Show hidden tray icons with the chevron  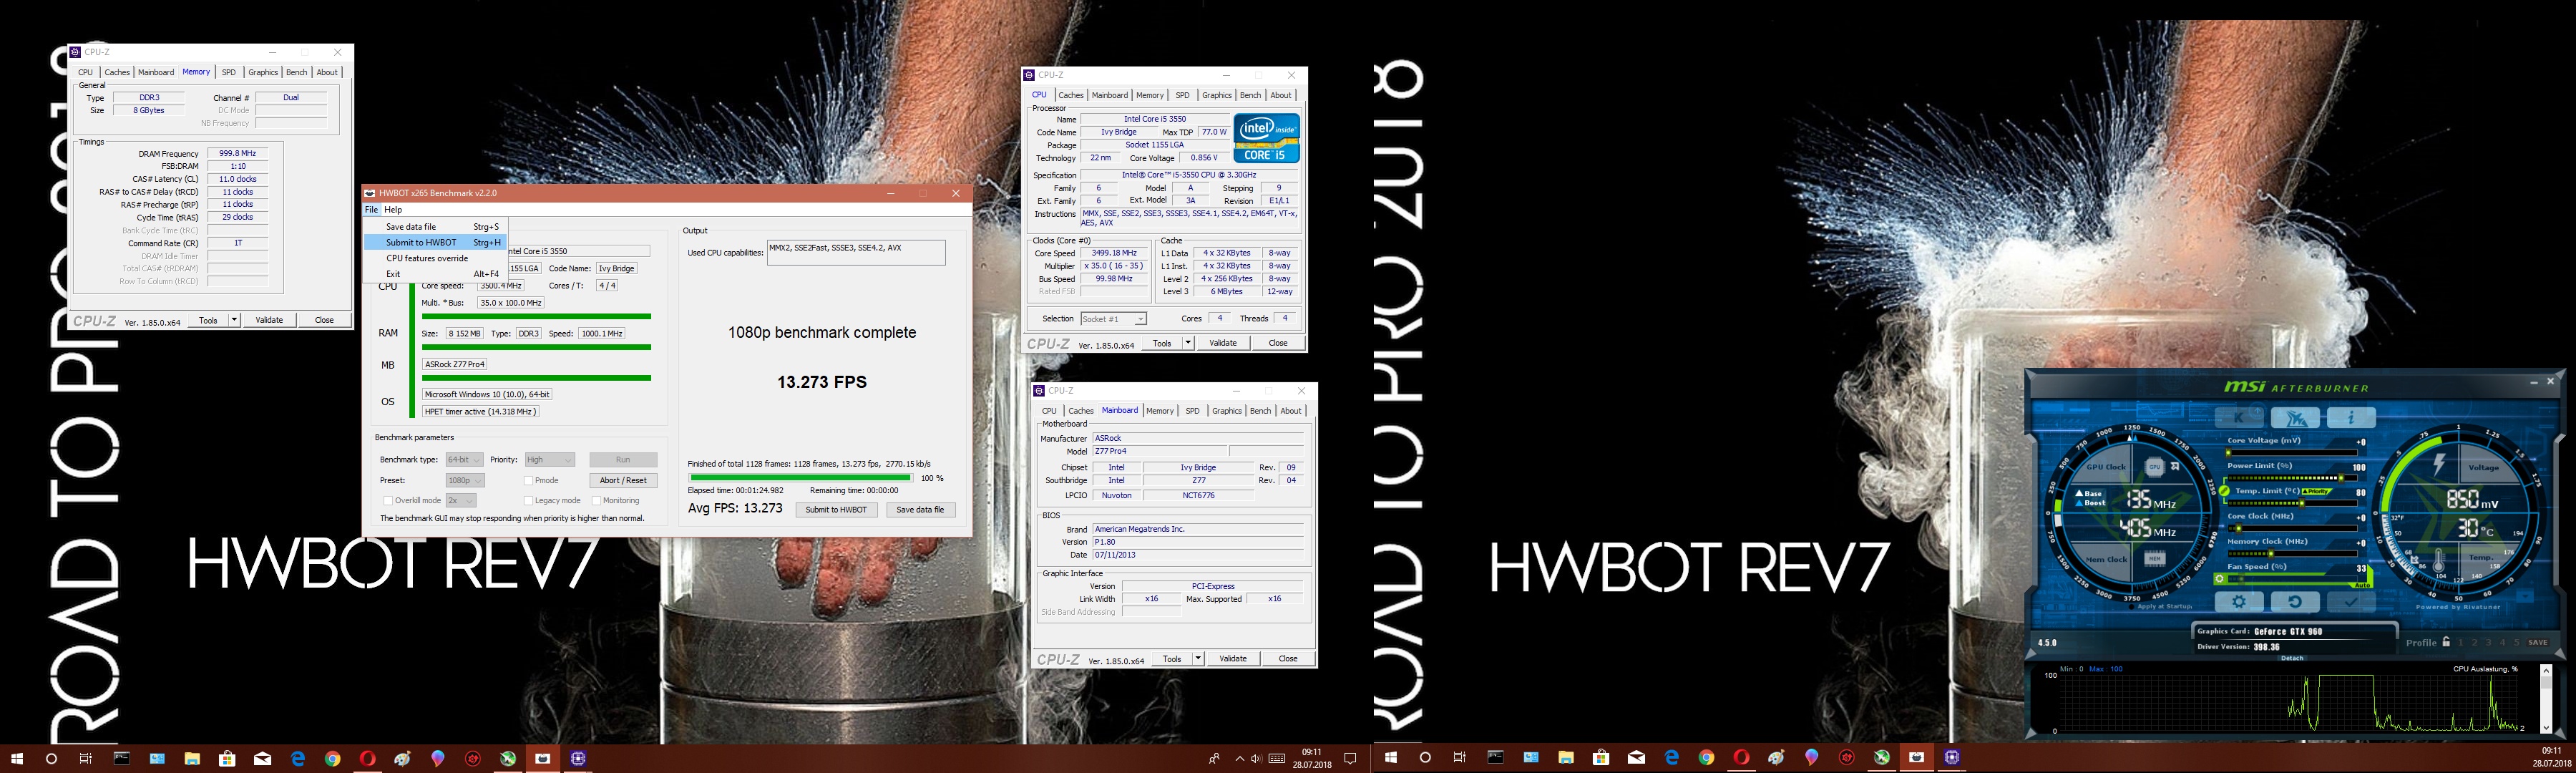point(1240,758)
